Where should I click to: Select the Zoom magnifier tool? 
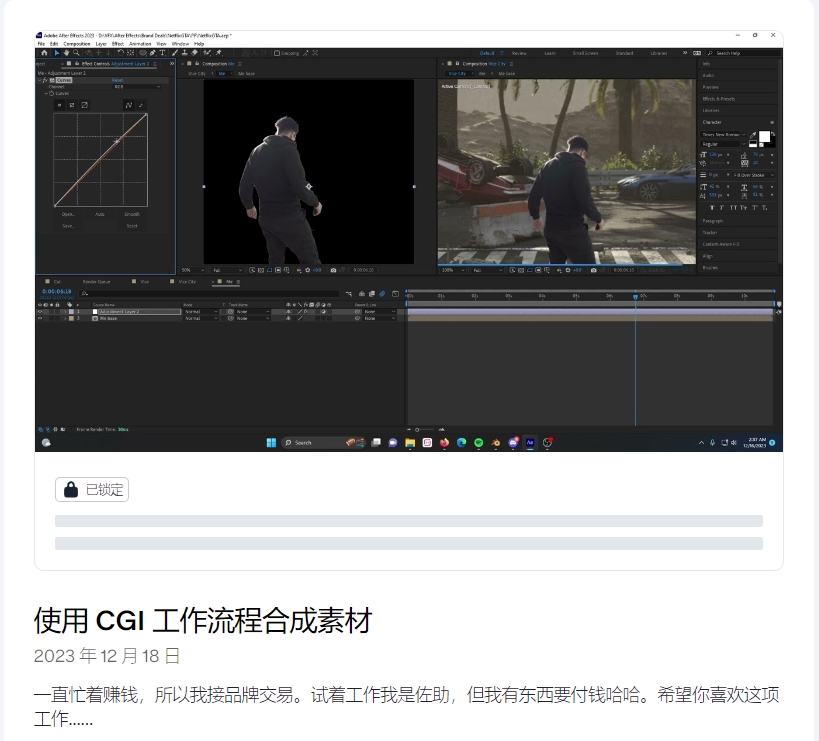pyautogui.click(x=76, y=53)
